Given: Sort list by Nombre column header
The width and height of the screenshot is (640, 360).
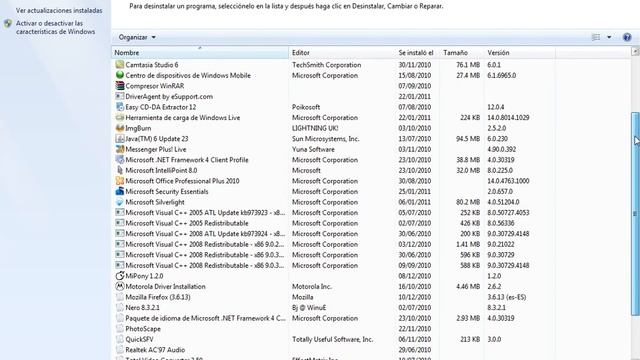Looking at the screenshot, I should [x=200, y=53].
